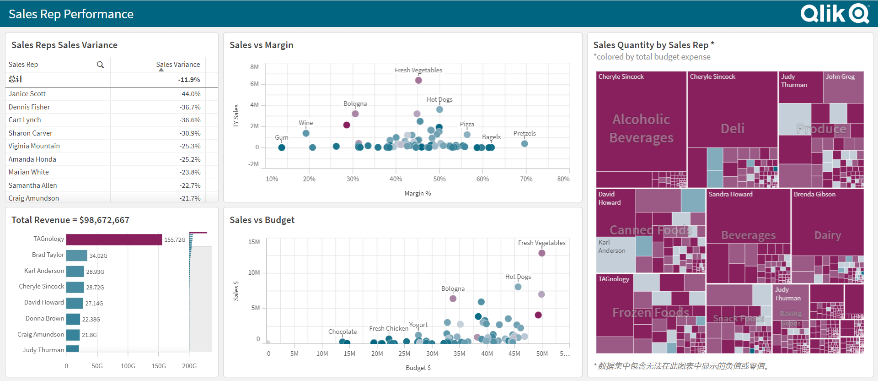878x381 pixels.
Task: Select the Snack Foods treemap section
Action: 739,318
